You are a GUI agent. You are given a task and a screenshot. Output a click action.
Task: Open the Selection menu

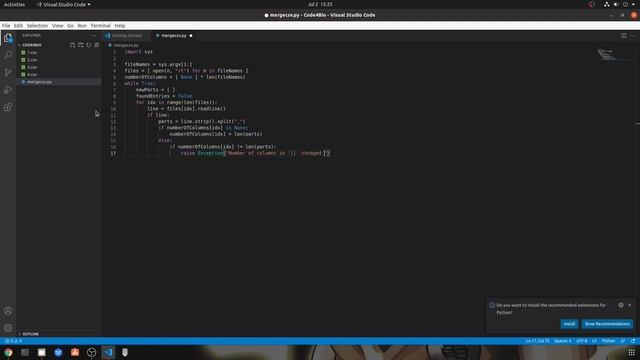tap(37, 25)
